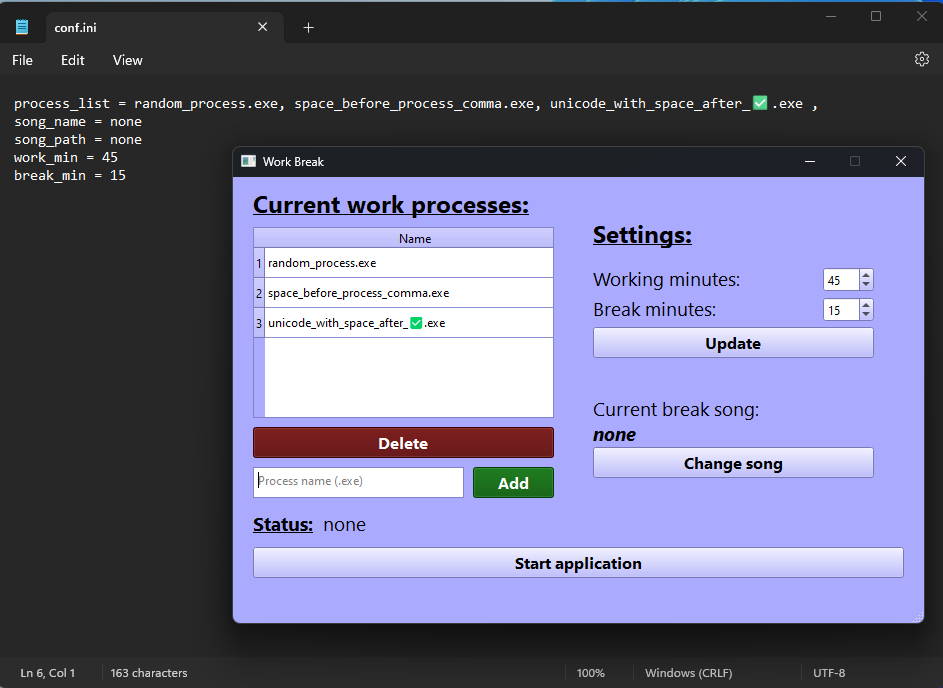Click row header number 1
This screenshot has width=943, height=688.
click(259, 263)
